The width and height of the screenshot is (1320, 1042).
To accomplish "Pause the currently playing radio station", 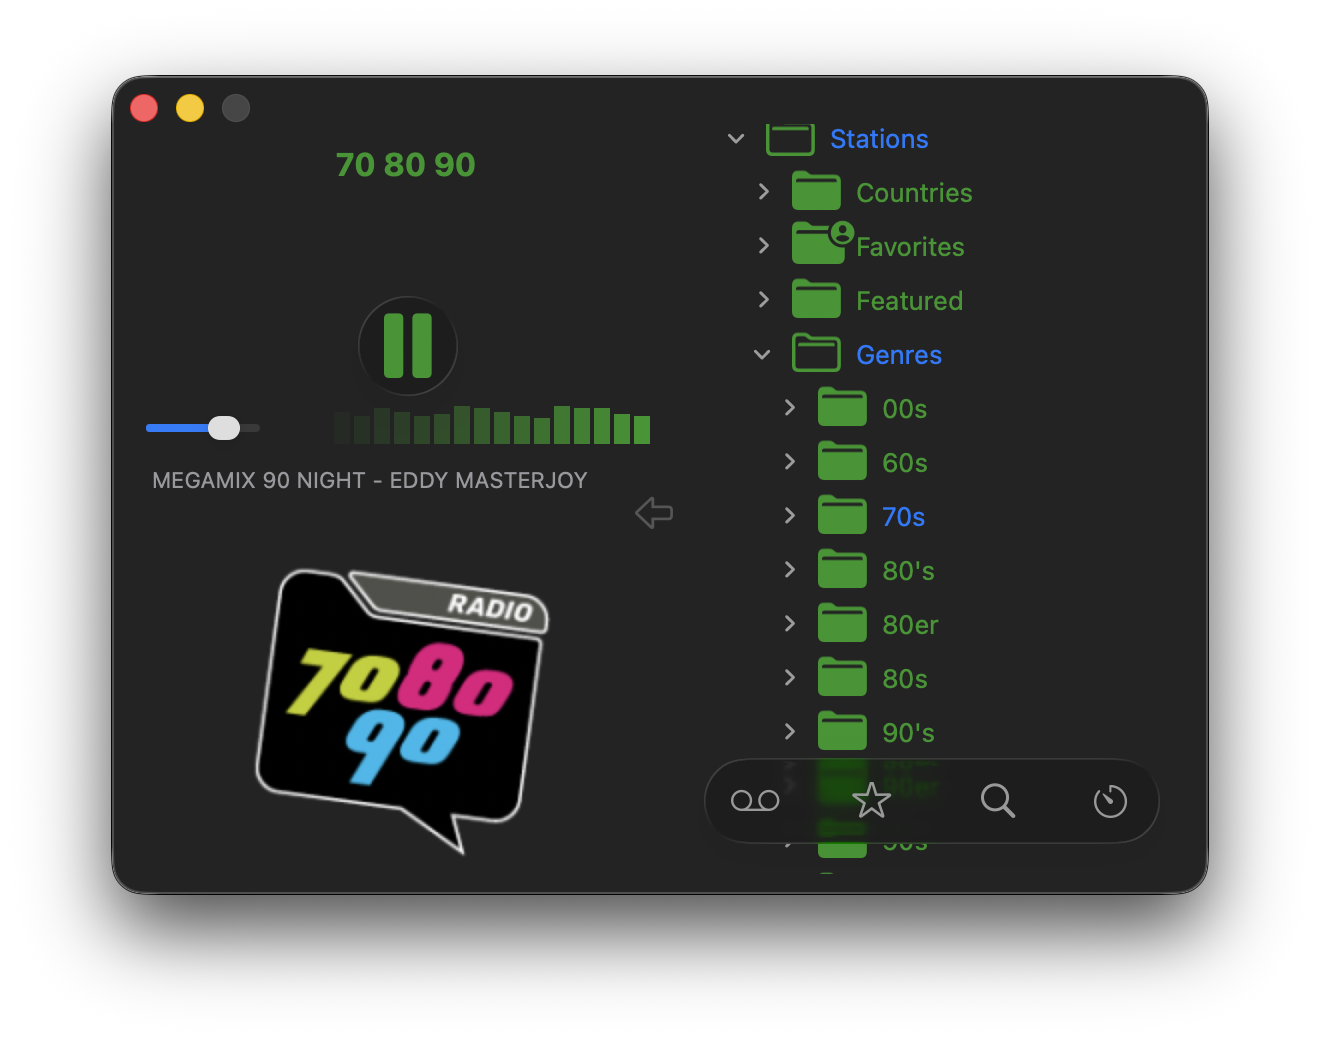I will click(x=407, y=346).
